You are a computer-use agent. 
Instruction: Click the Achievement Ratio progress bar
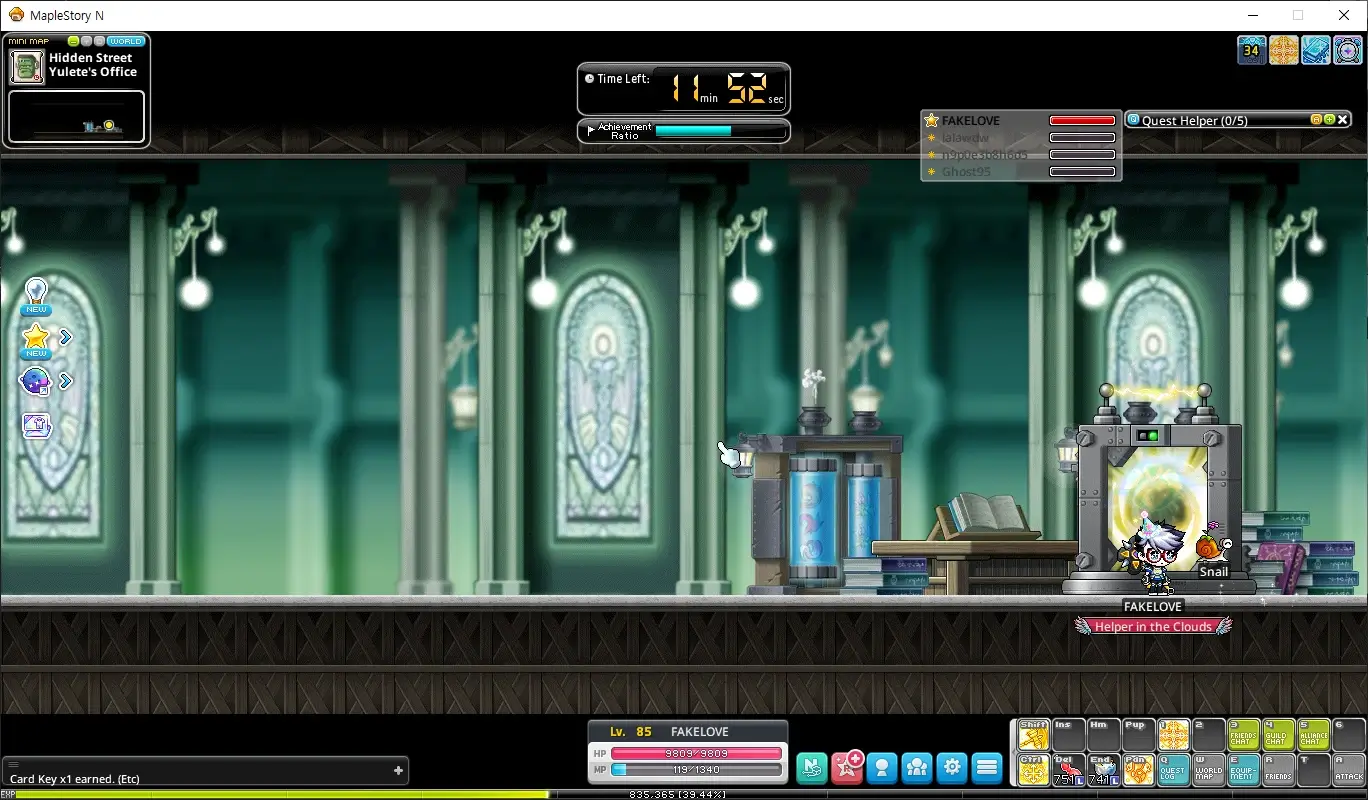[x=720, y=131]
